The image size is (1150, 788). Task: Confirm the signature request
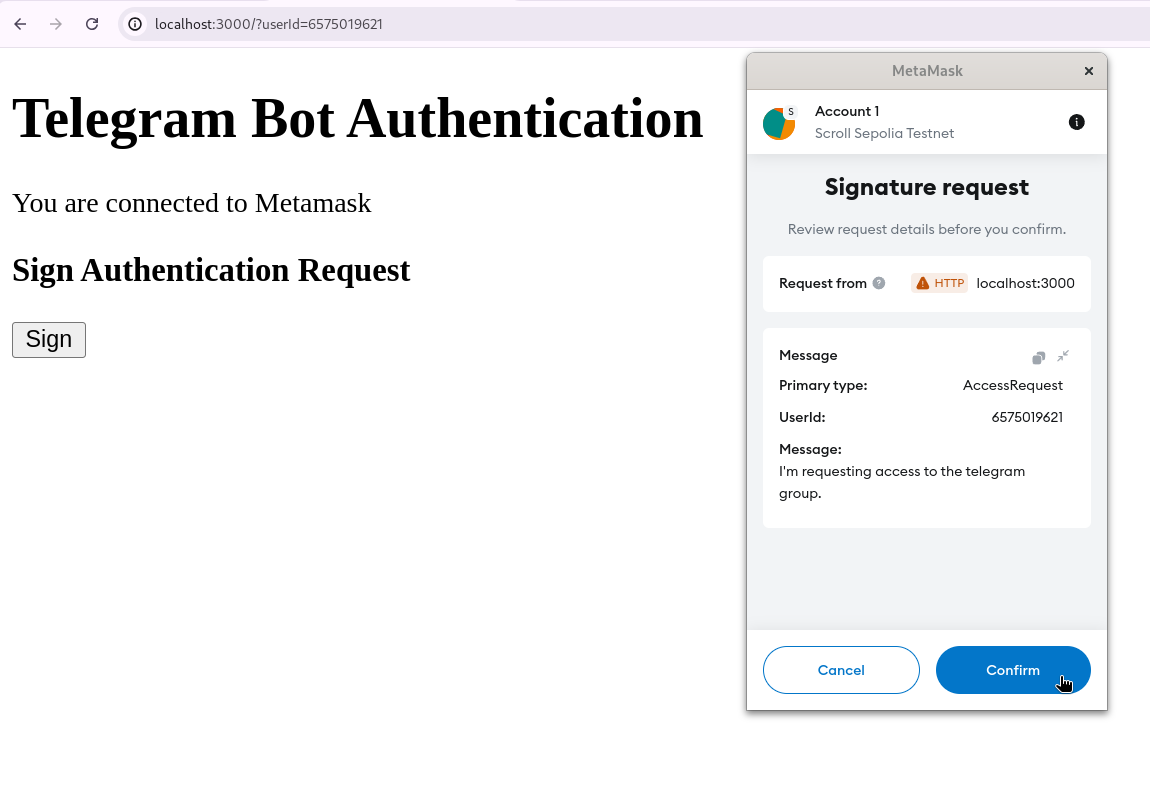click(x=1012, y=670)
